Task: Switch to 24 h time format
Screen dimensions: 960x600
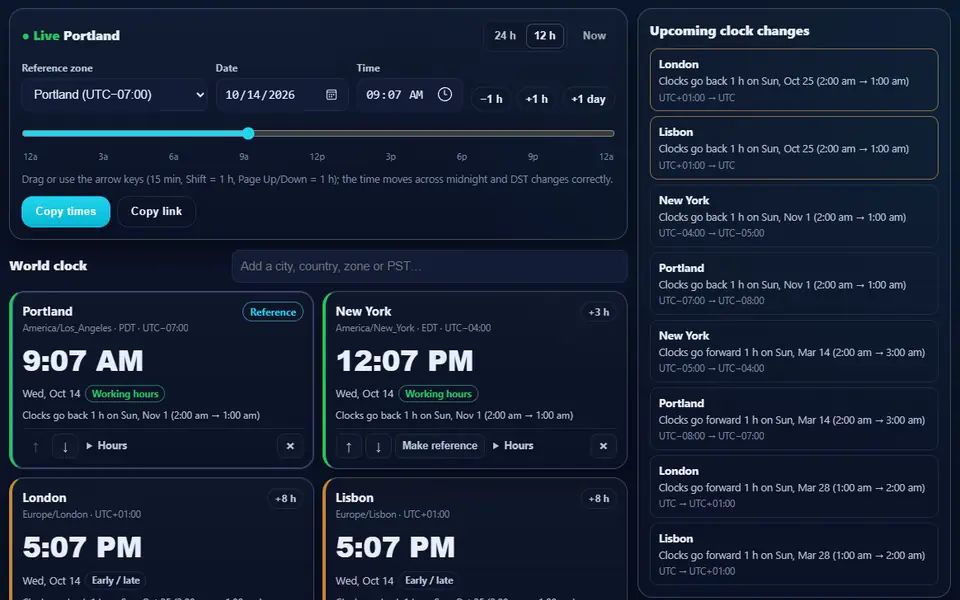Action: (505, 36)
